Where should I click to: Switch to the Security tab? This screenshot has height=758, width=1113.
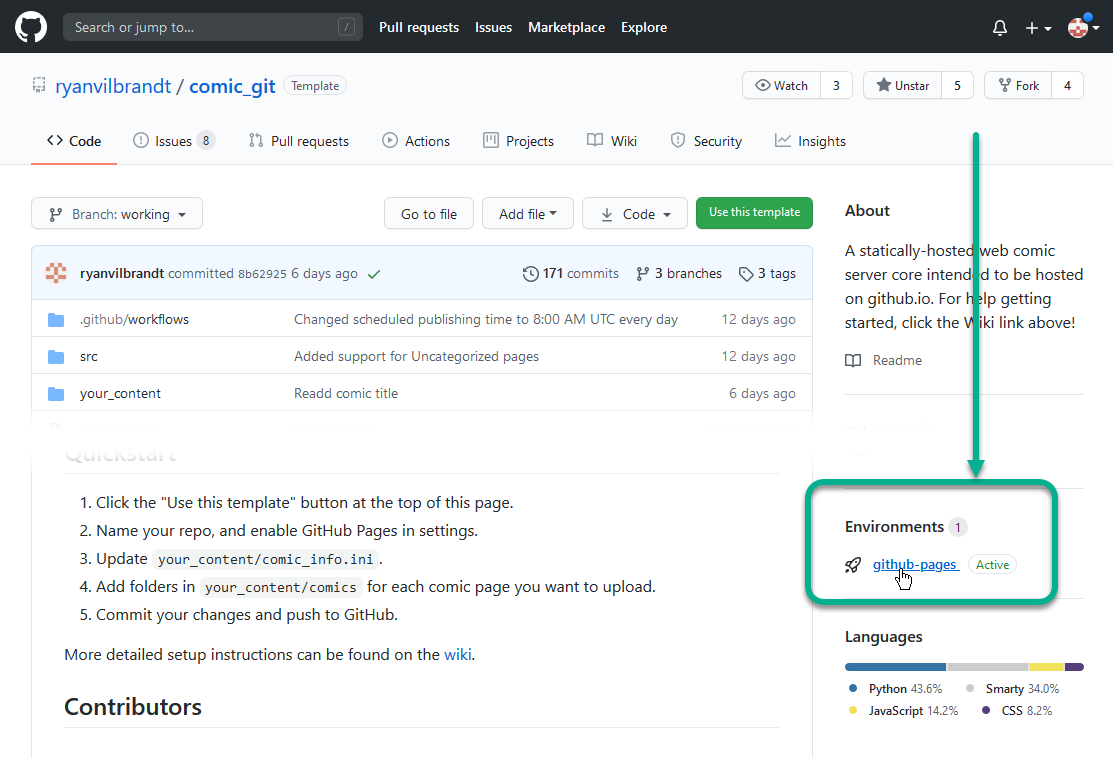[x=706, y=141]
